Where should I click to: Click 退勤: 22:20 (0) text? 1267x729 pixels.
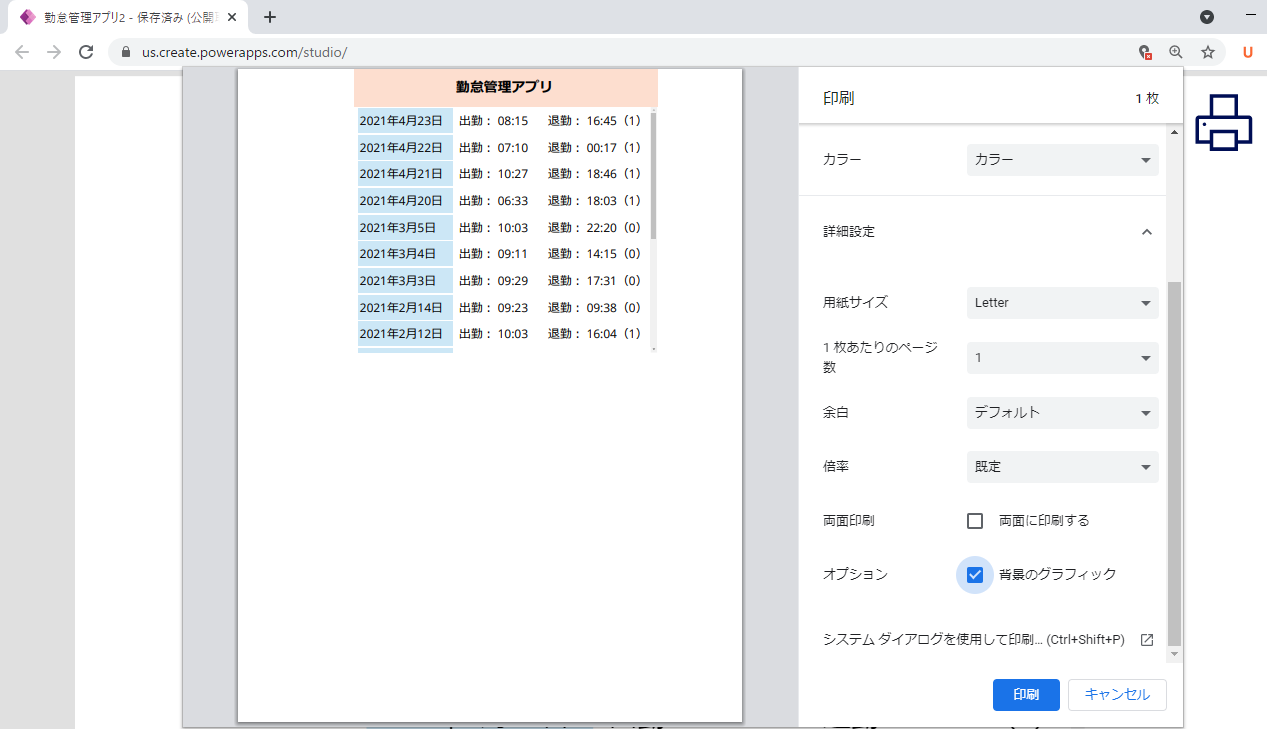(x=594, y=227)
